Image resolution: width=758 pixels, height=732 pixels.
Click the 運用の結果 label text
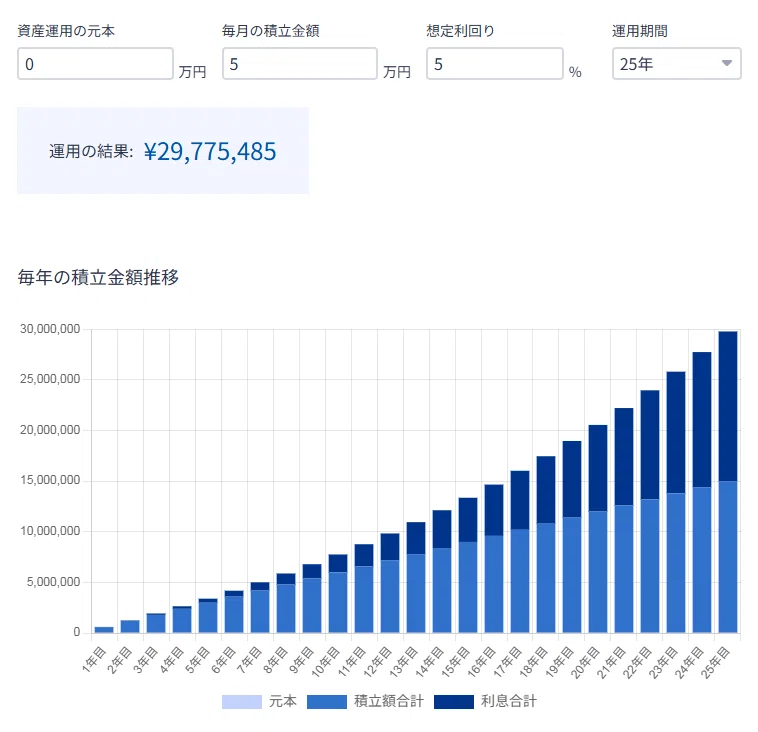coord(91,153)
